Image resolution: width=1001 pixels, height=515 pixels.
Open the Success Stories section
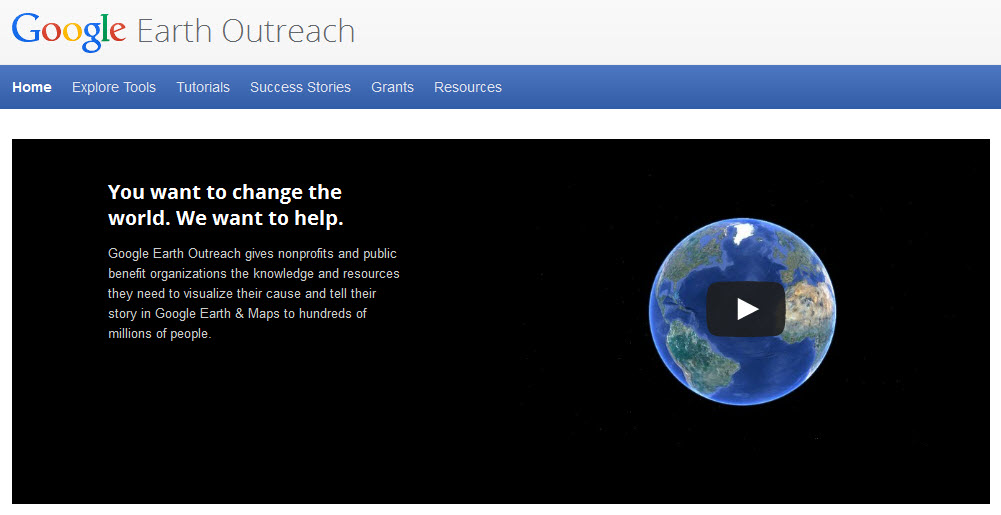point(300,87)
